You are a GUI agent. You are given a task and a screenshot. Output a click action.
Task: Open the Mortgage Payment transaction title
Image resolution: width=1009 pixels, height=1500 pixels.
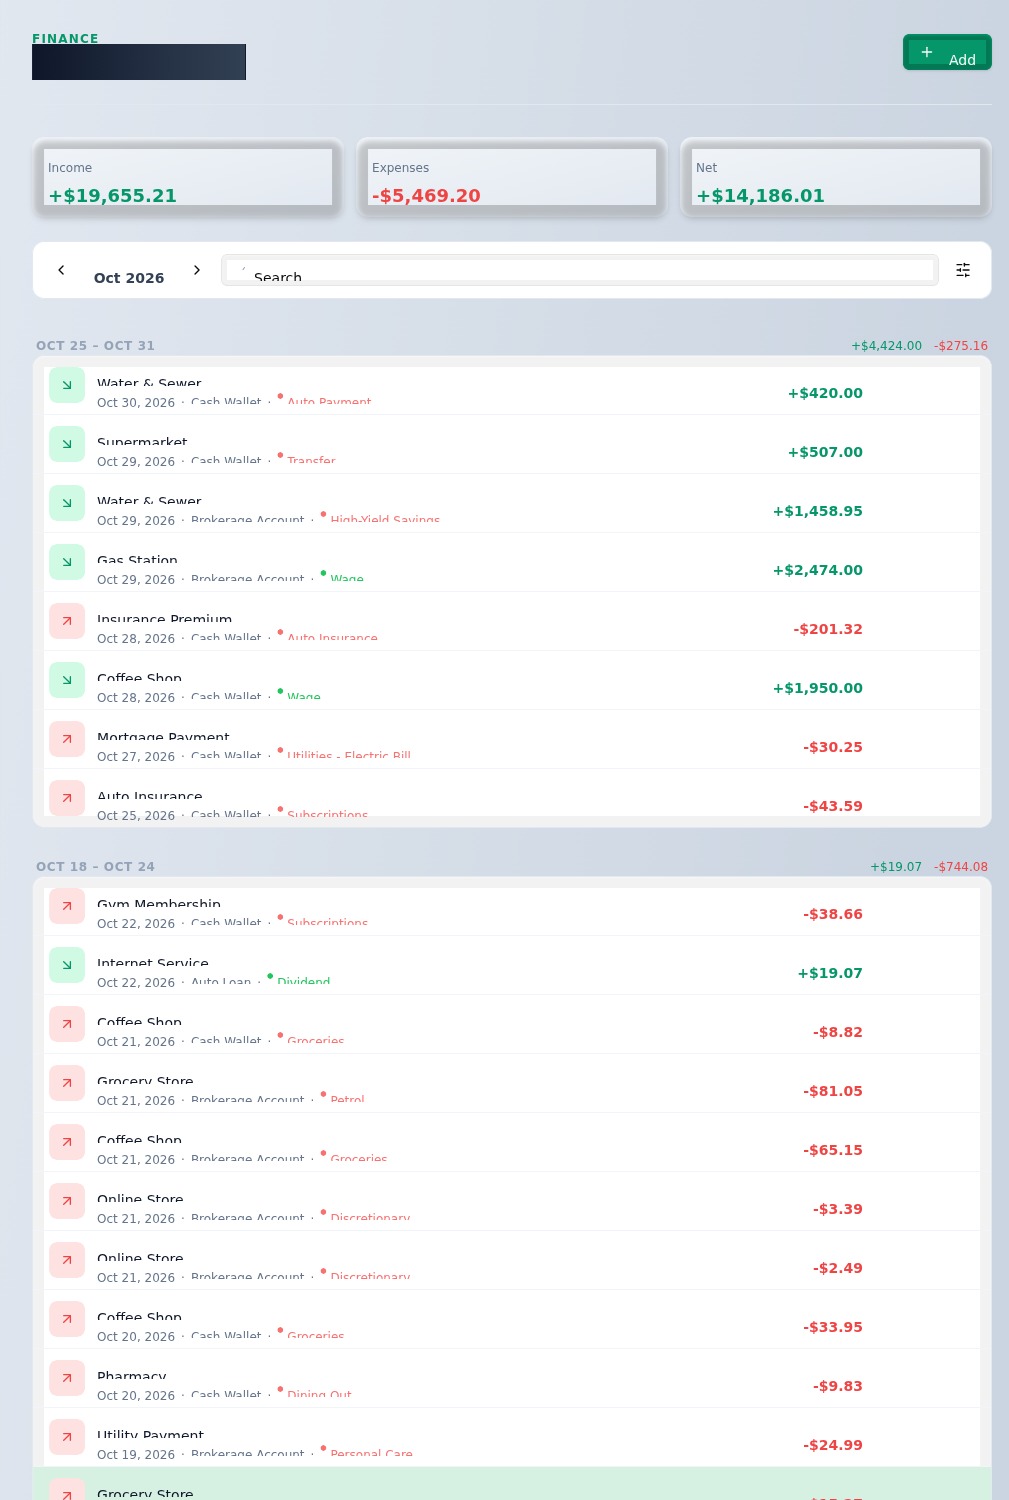click(x=163, y=737)
